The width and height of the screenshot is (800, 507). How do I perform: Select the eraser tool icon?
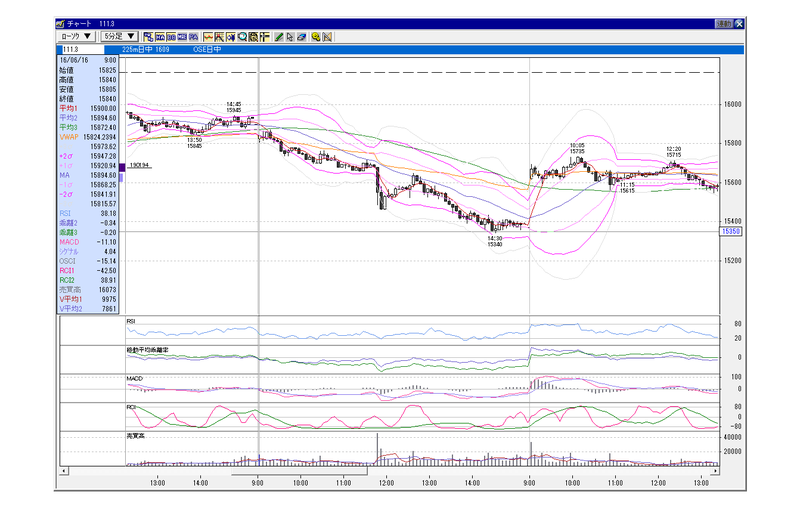pos(302,37)
